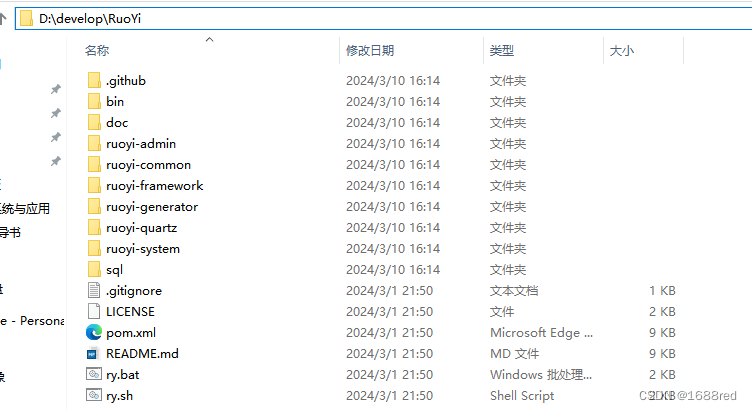
Task: Select the pom.xml file name
Action: coord(131,333)
